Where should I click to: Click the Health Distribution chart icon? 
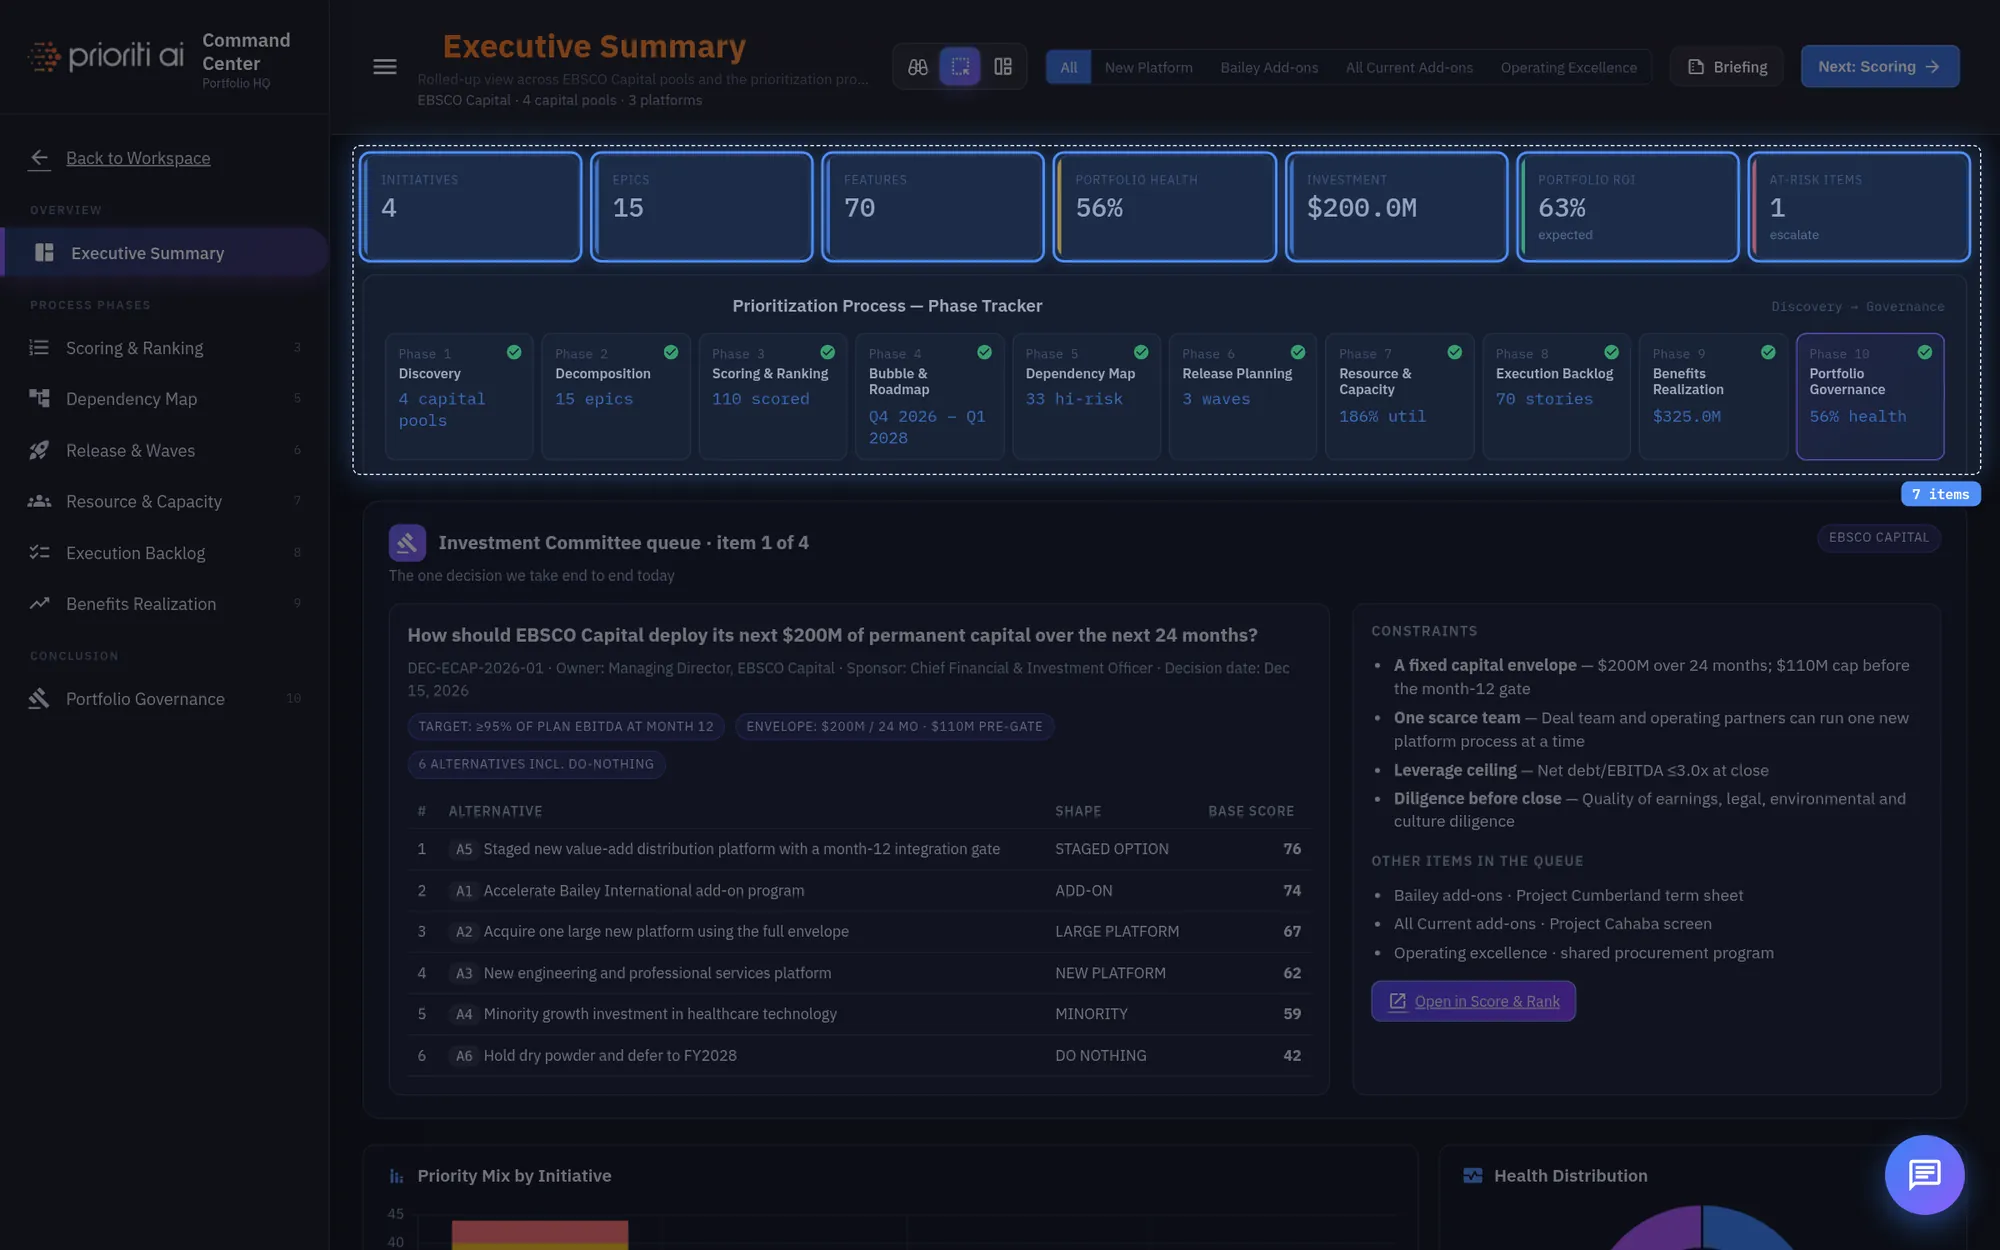click(1473, 1176)
